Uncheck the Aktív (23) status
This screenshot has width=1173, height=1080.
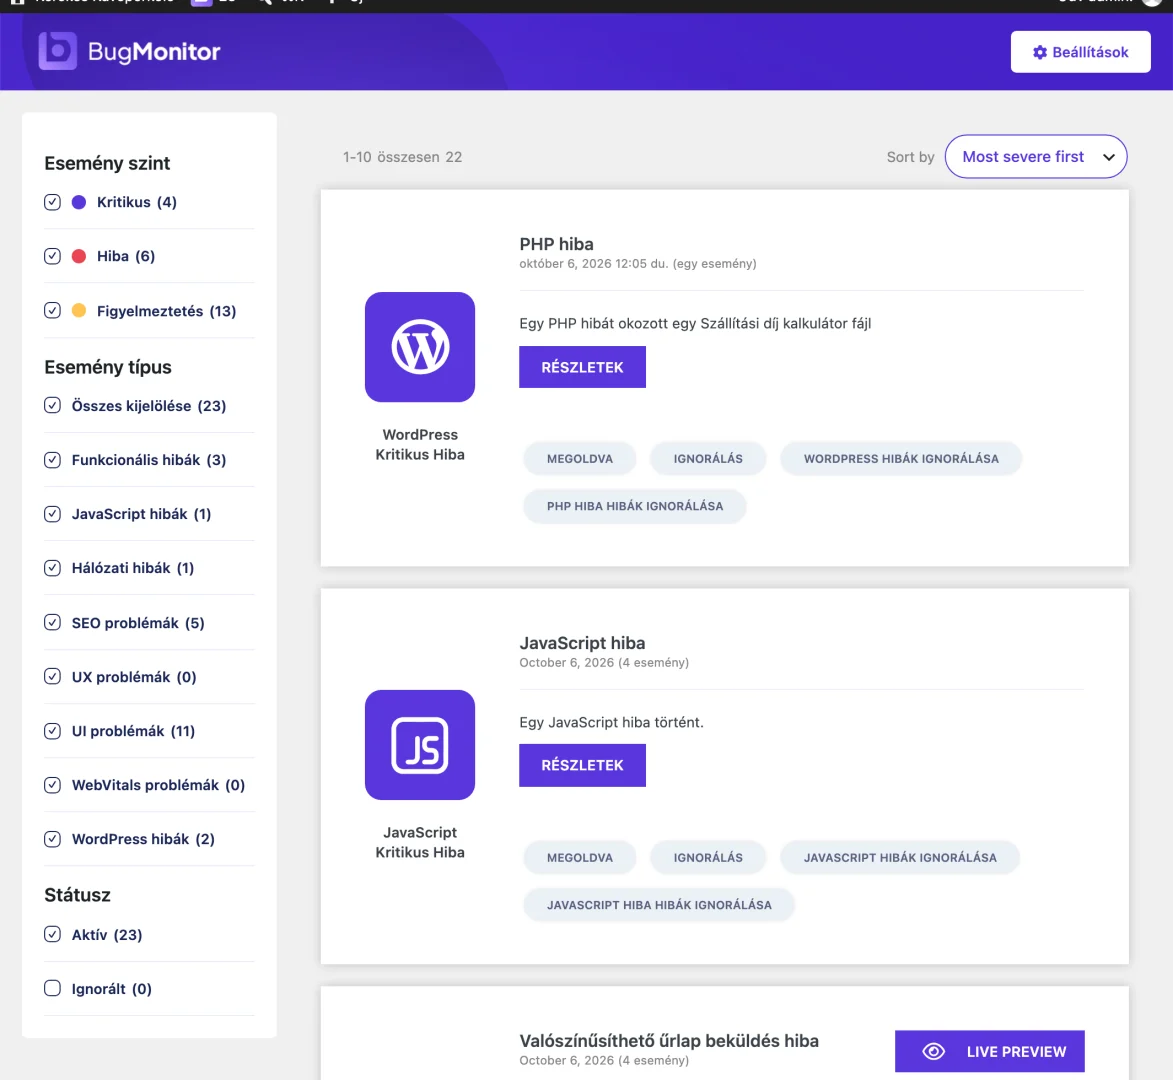(52, 934)
